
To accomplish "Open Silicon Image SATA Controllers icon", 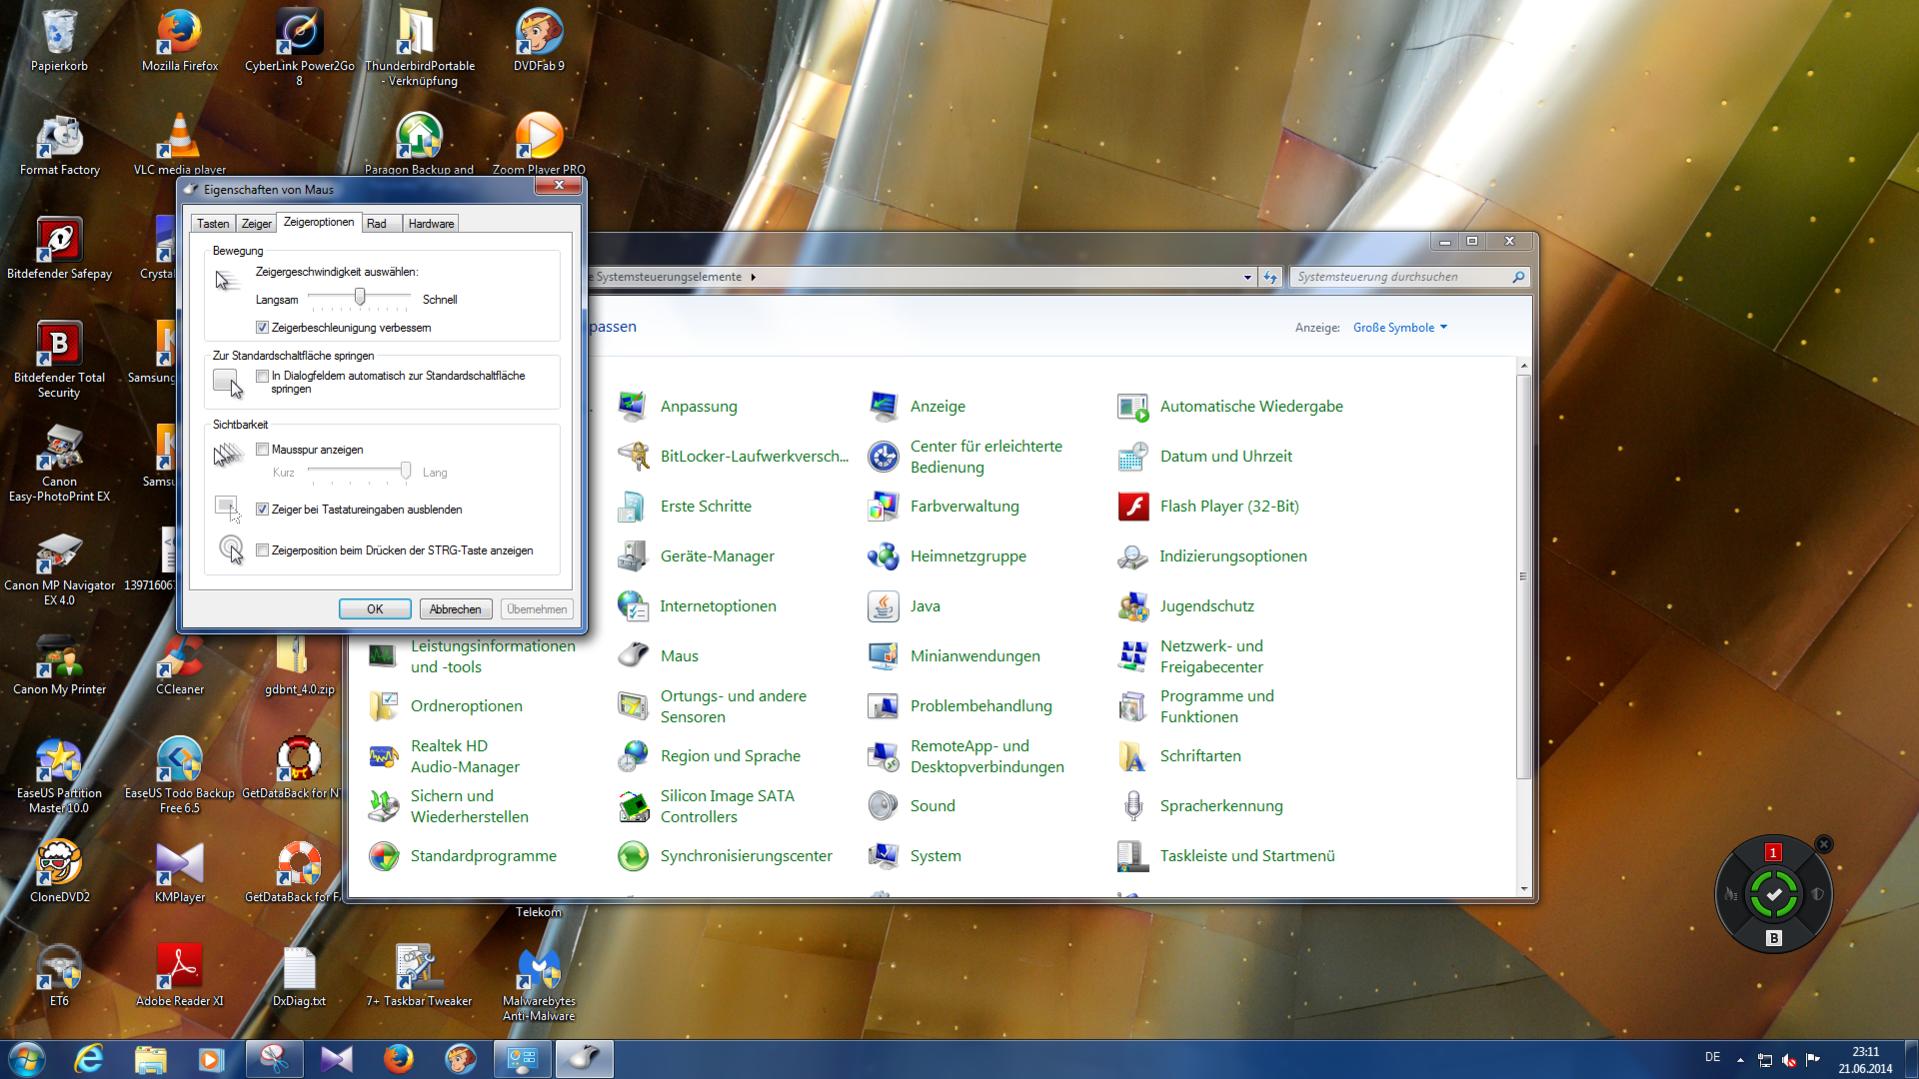I will click(706, 806).
